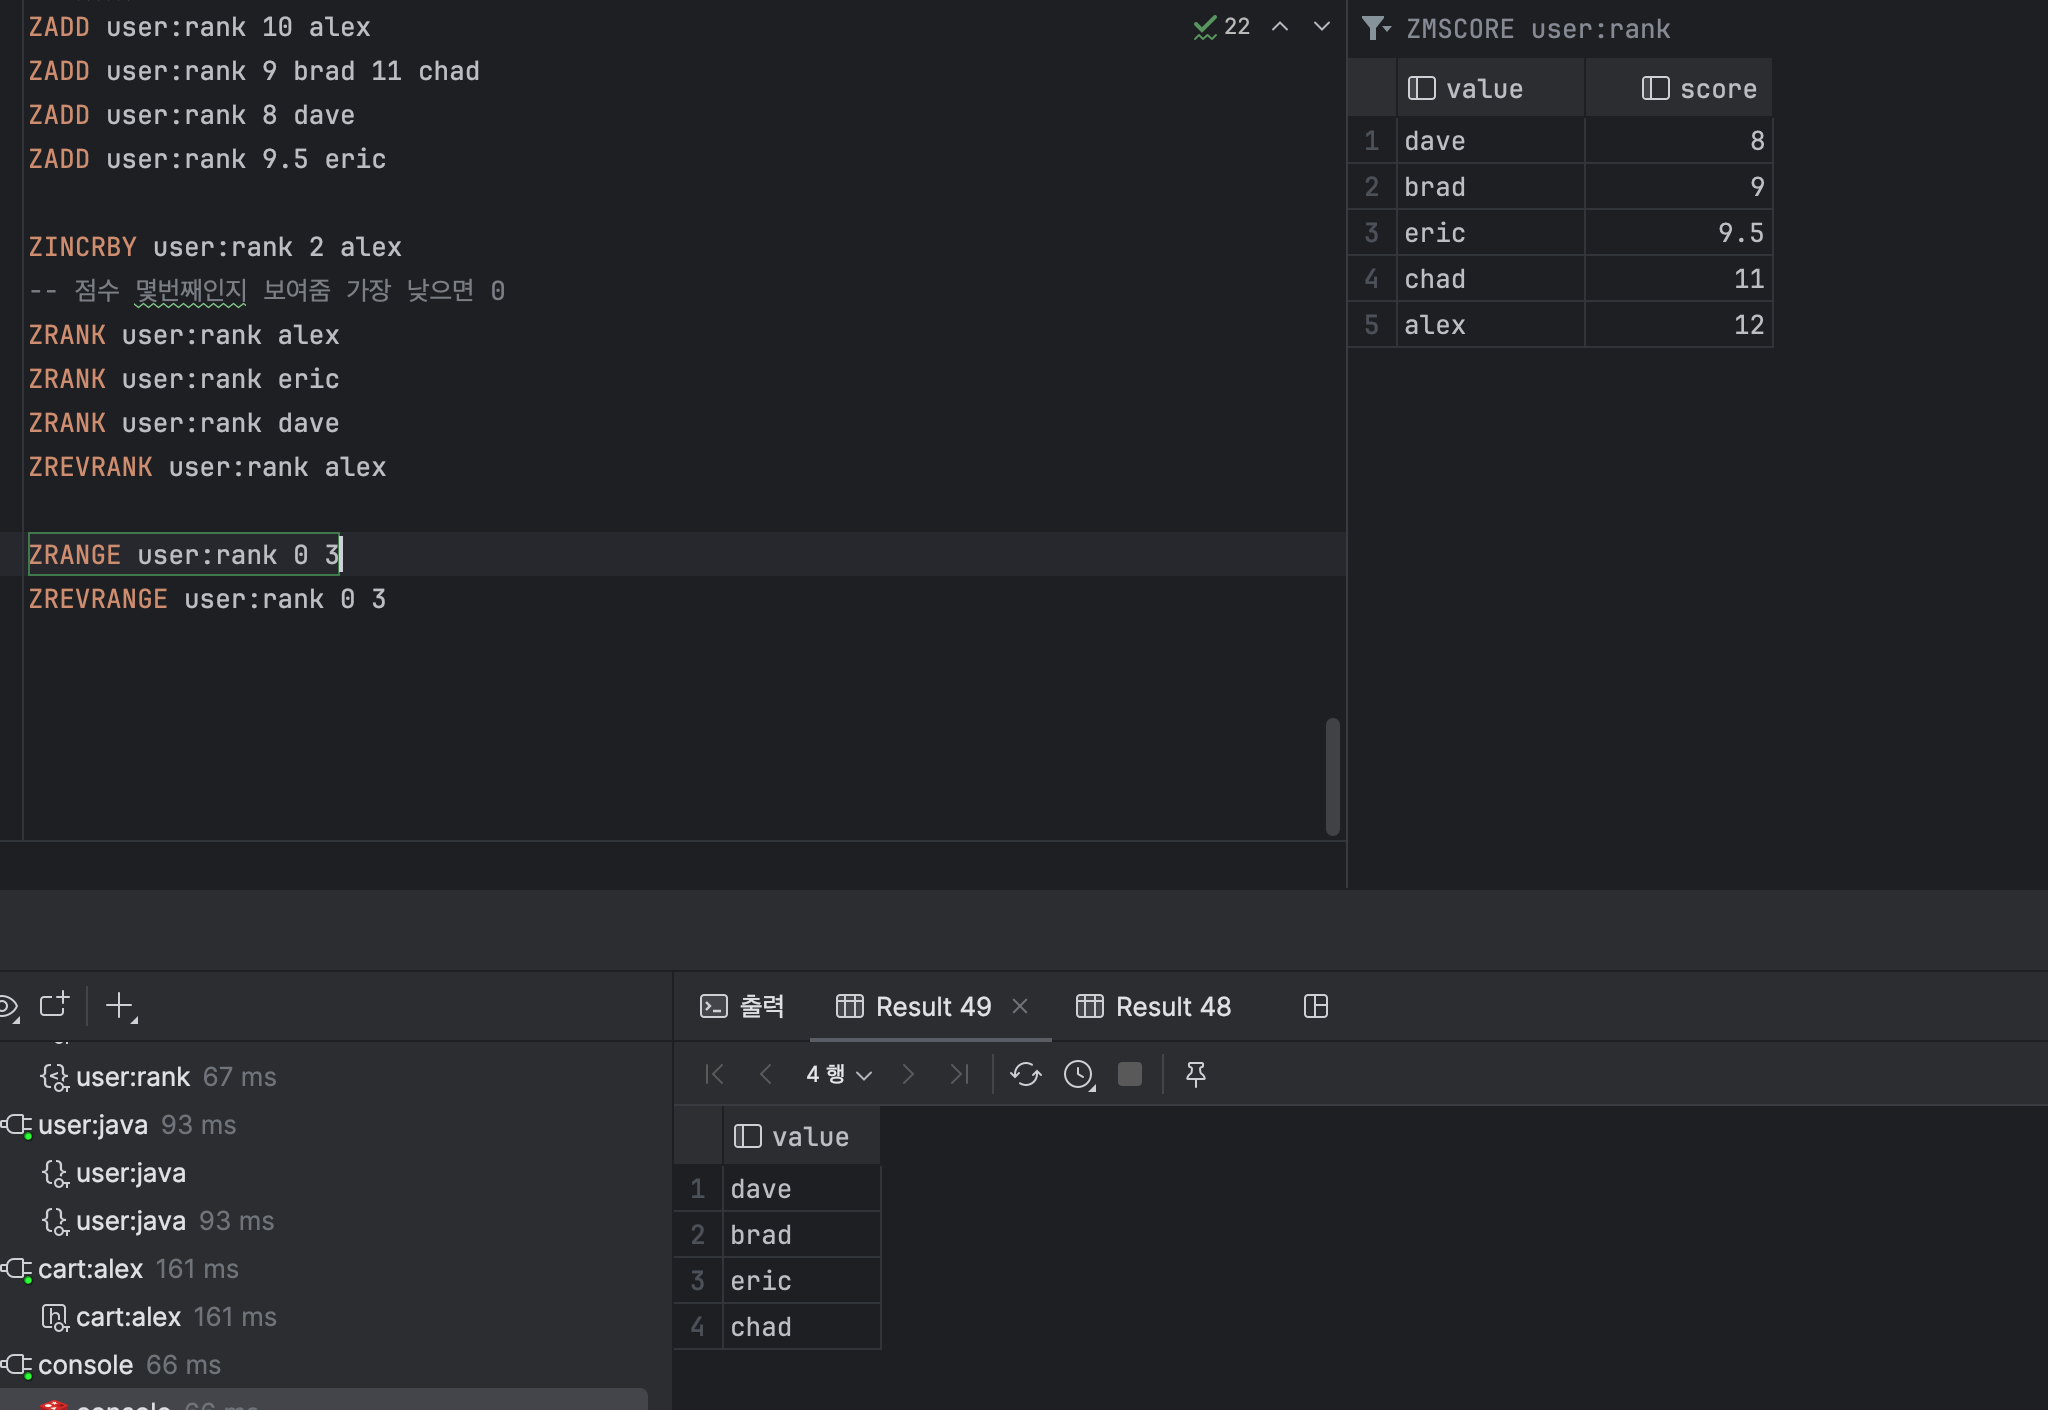2048x1410 pixels.
Task: Click the plus add icon in services
Action: [x=120, y=1005]
